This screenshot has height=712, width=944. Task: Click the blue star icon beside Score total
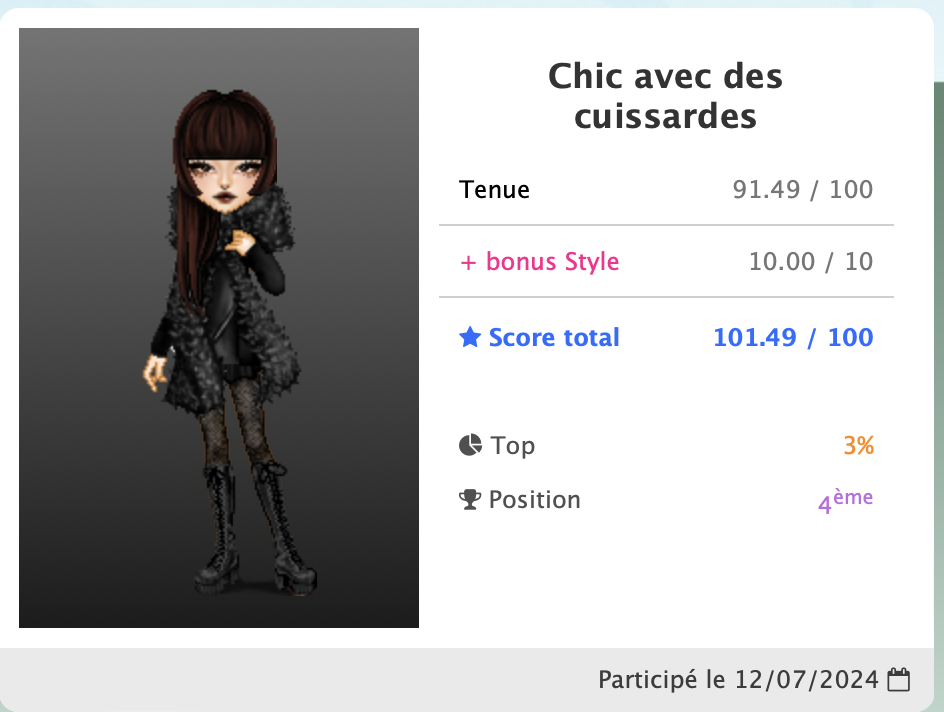pyautogui.click(x=470, y=337)
